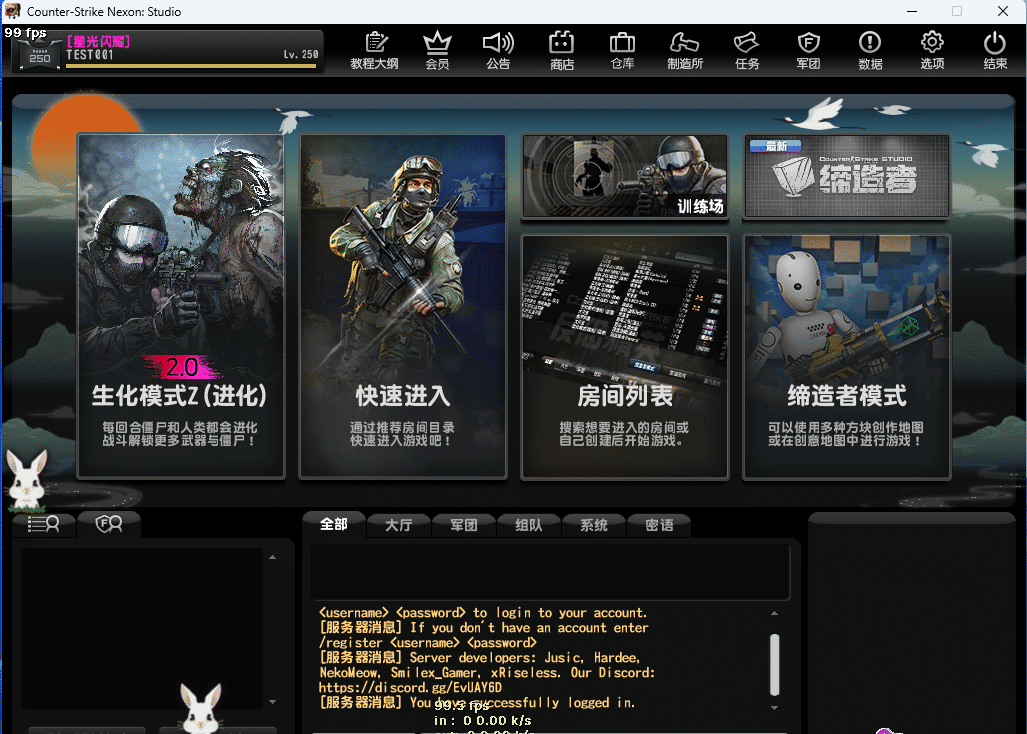Click the empty friend list panel

[x=141, y=628]
